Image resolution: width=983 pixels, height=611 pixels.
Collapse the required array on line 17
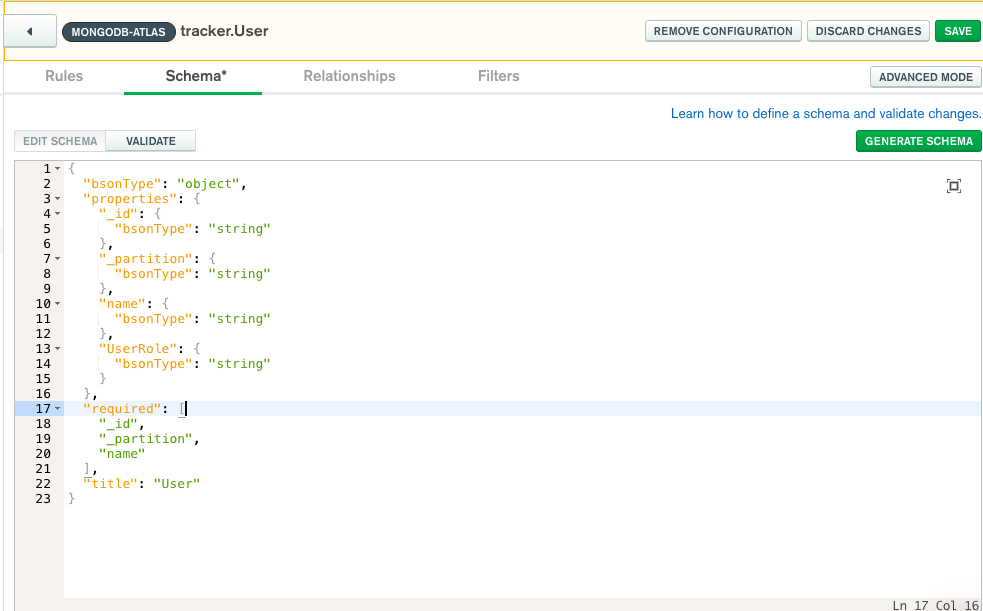58,409
